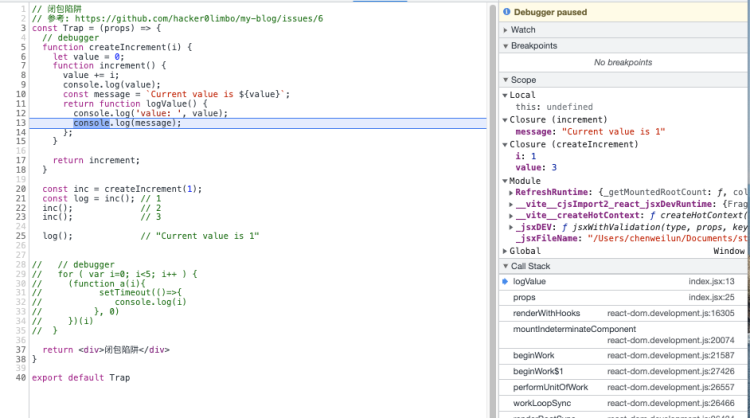This screenshot has height=418, width=750.
Task: Click line number 25 in the gutter
Action: (x=21, y=236)
